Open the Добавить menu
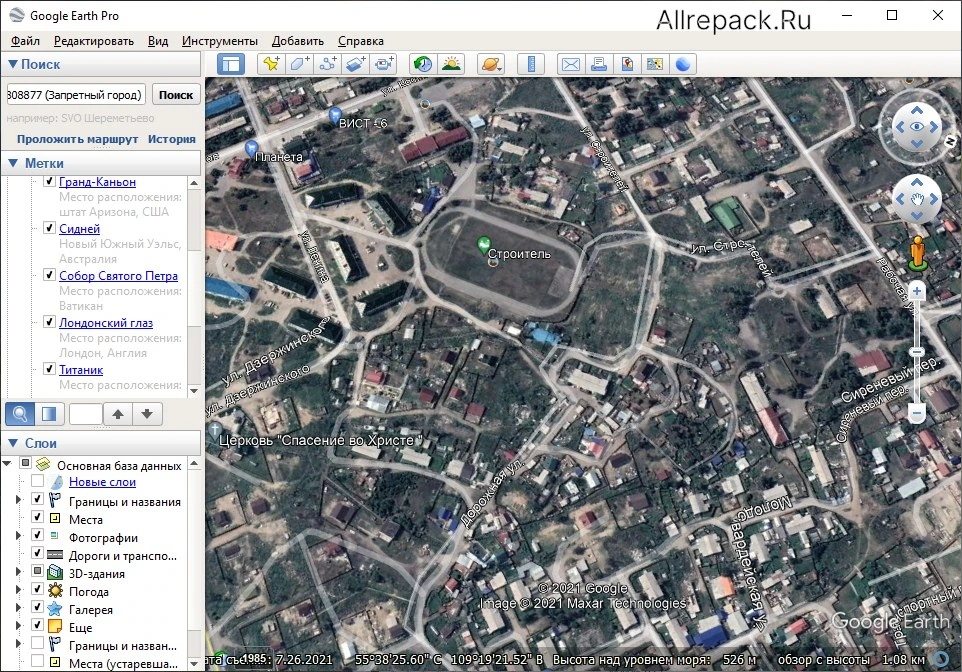The width and height of the screenshot is (962, 672). click(298, 41)
